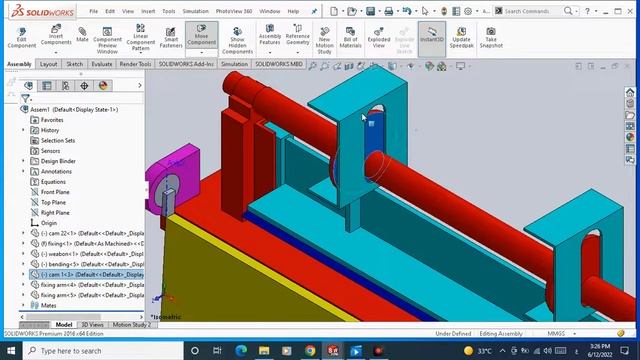Click the tree filter funnel icon
This screenshot has height=360, width=640.
pyautogui.click(x=25, y=98)
